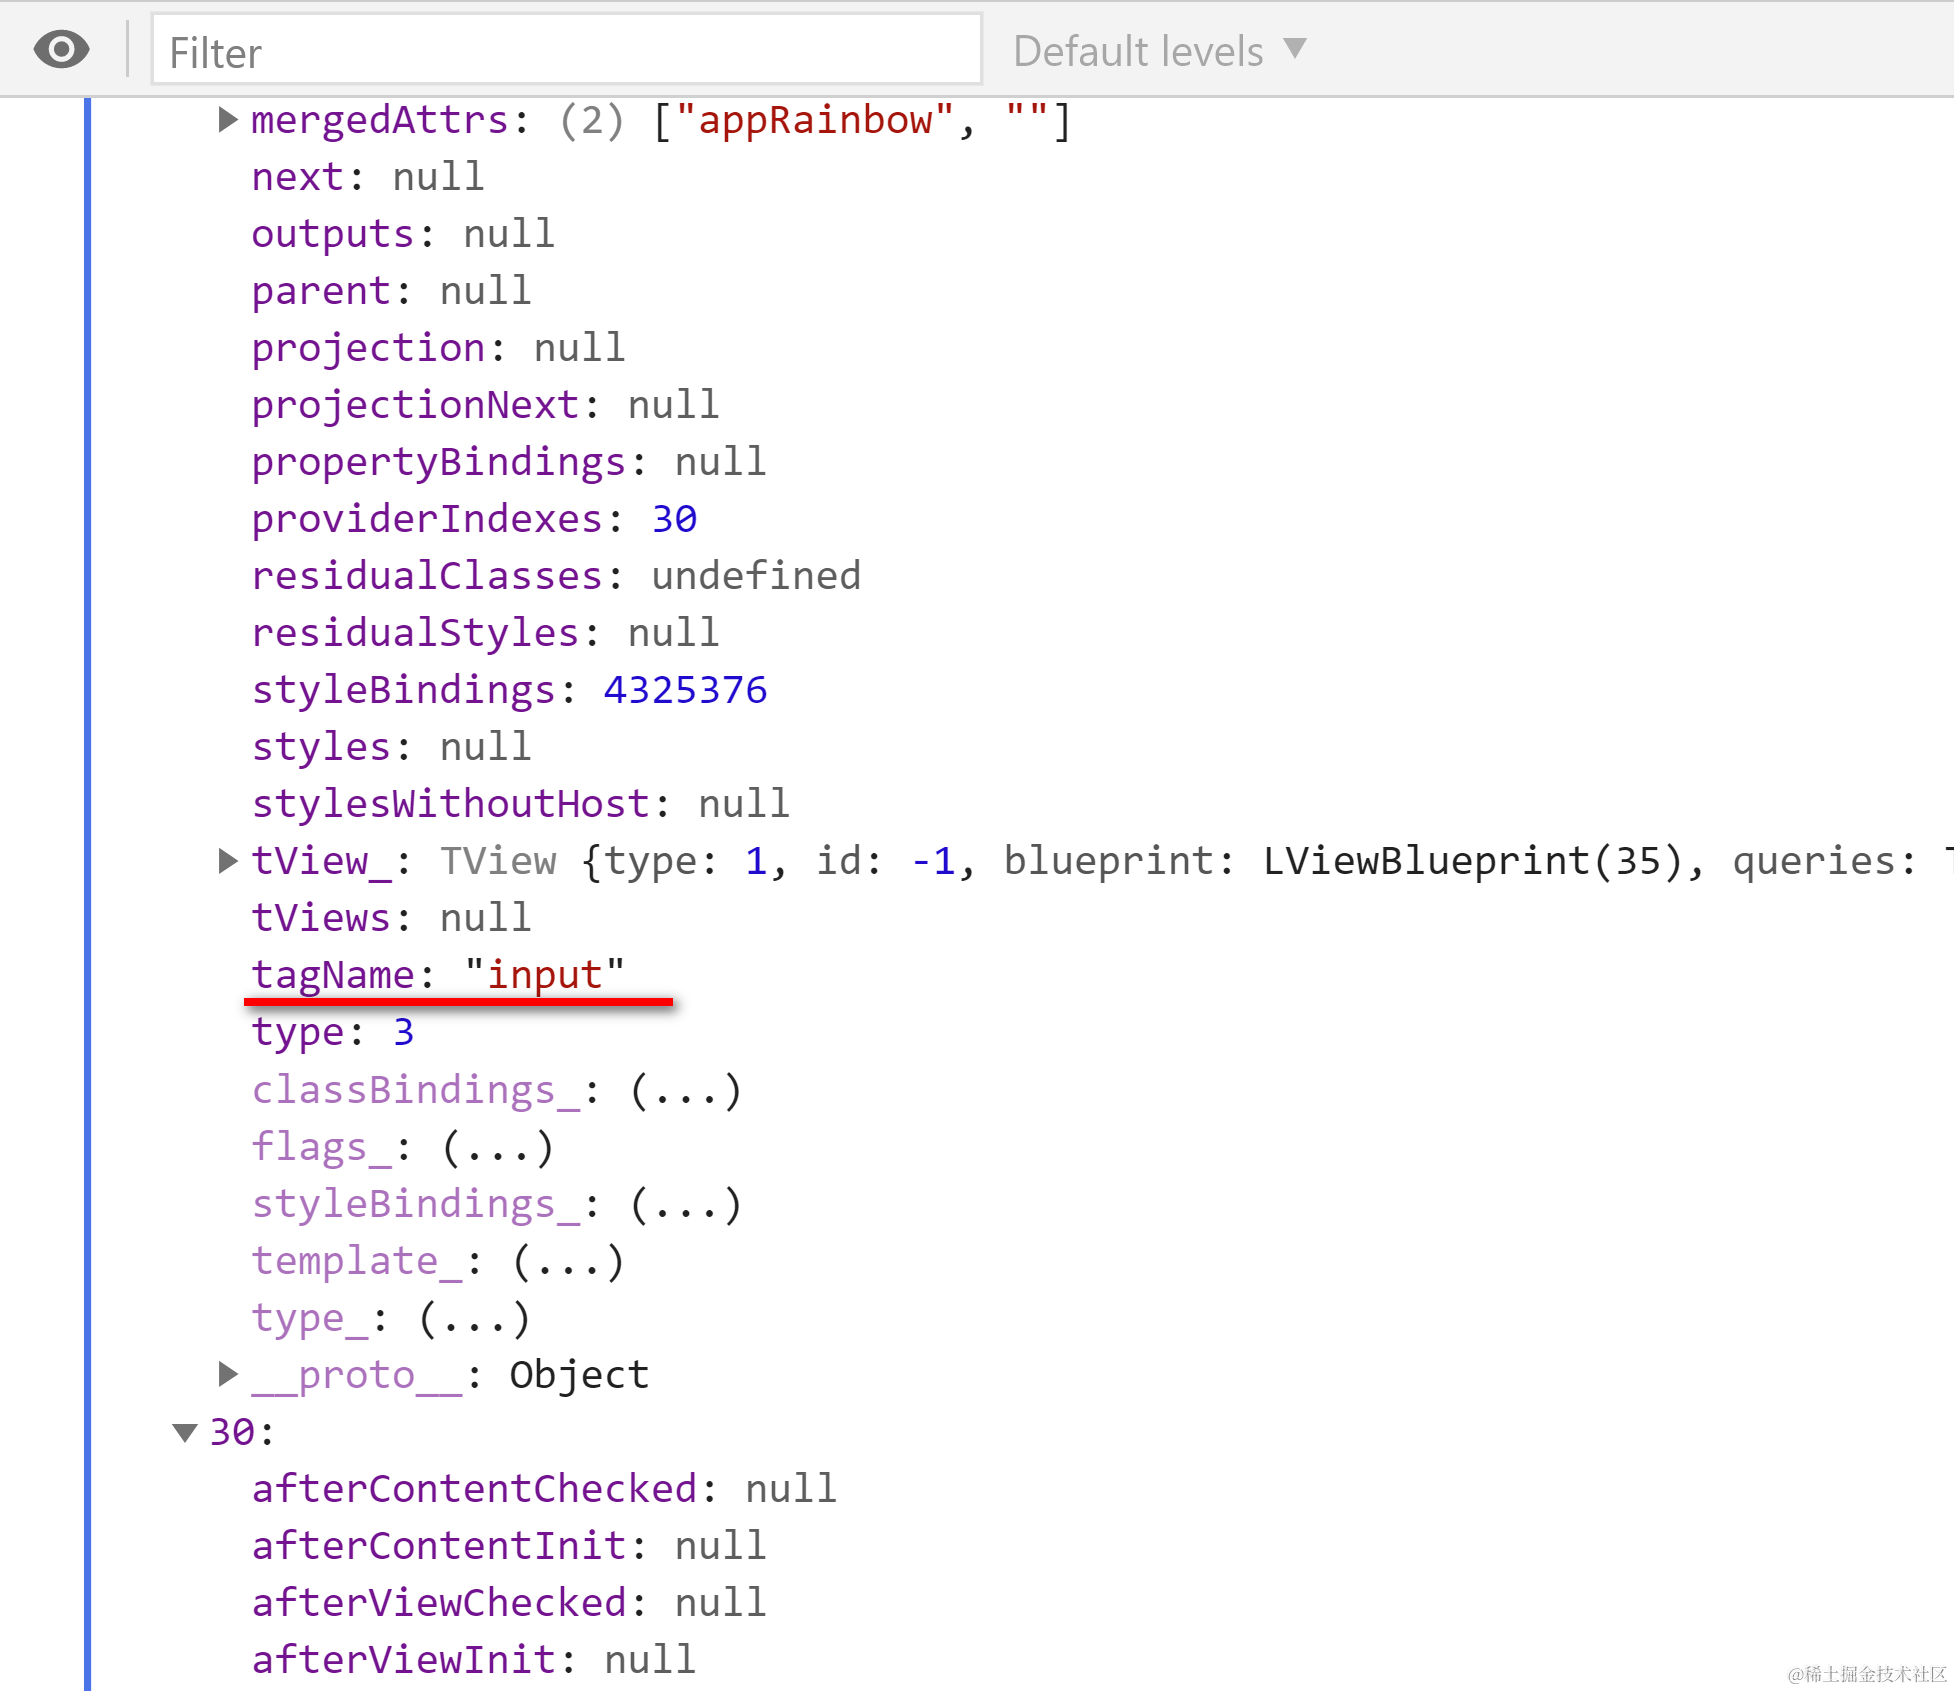Expand the __proto__ Object entry
This screenshot has height=1691, width=1954.
coord(228,1375)
